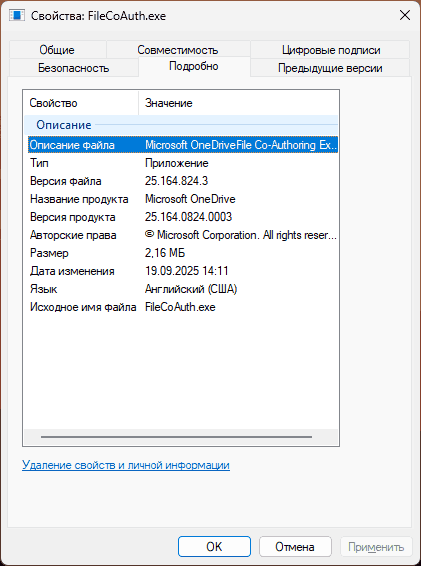Open the Предыдущие версии tab
This screenshot has height=566, width=421.
330,68
